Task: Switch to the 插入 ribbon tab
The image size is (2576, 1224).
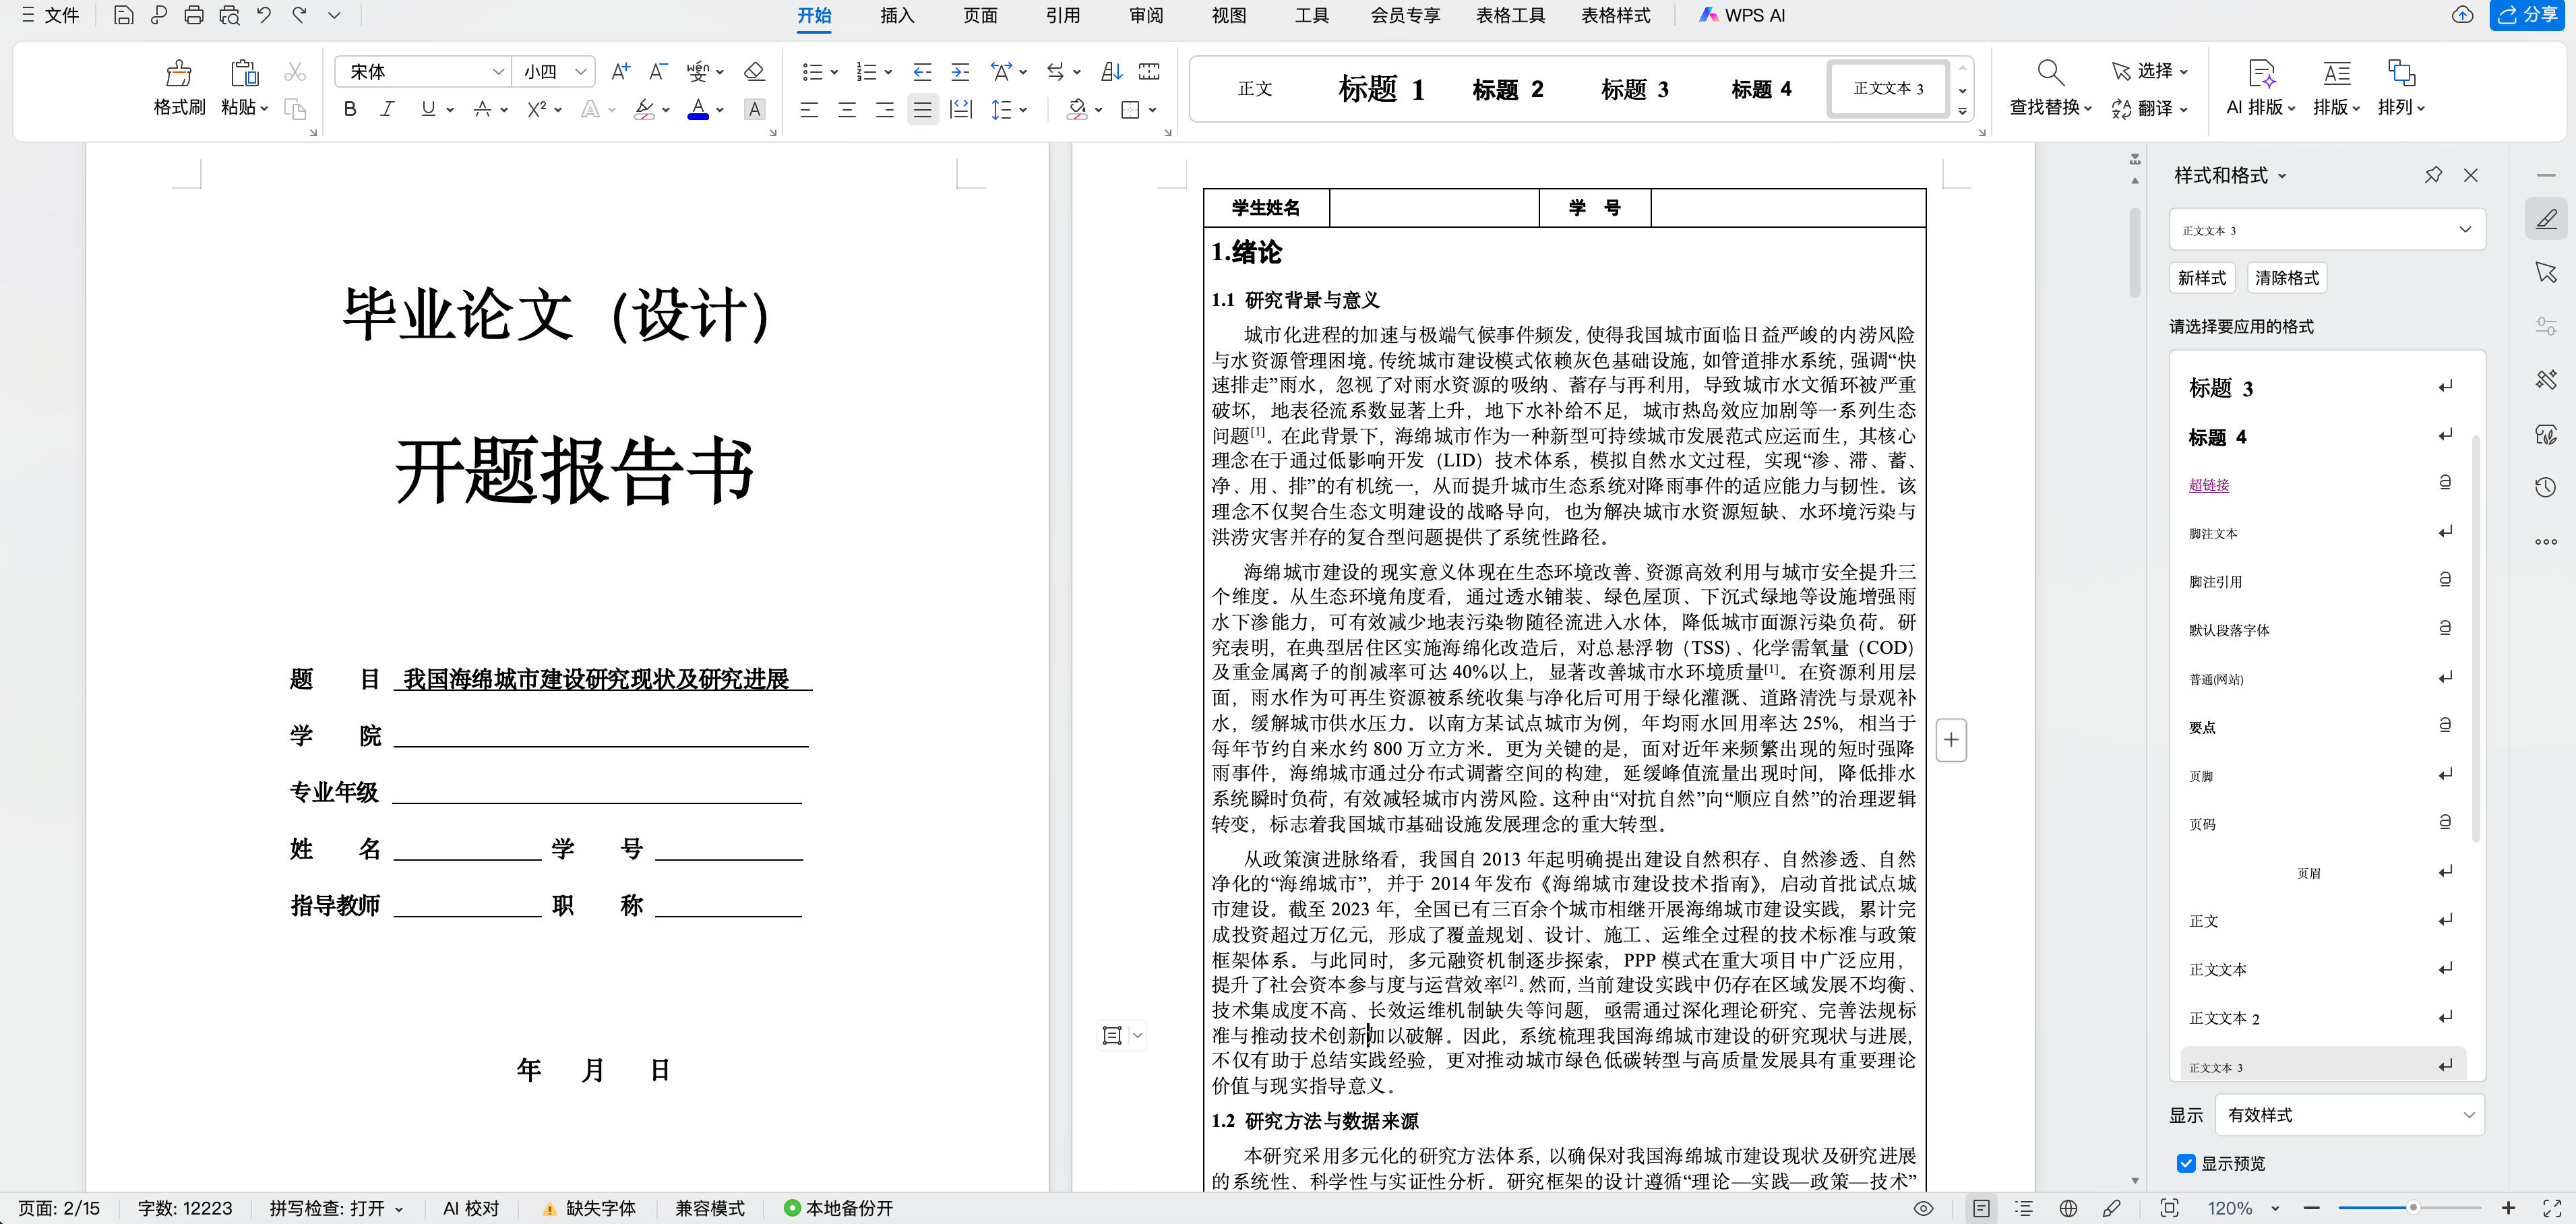Action: [895, 16]
